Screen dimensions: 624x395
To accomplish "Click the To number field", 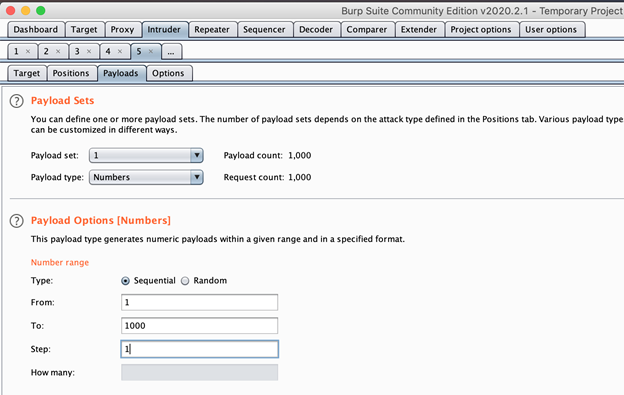I will point(199,326).
